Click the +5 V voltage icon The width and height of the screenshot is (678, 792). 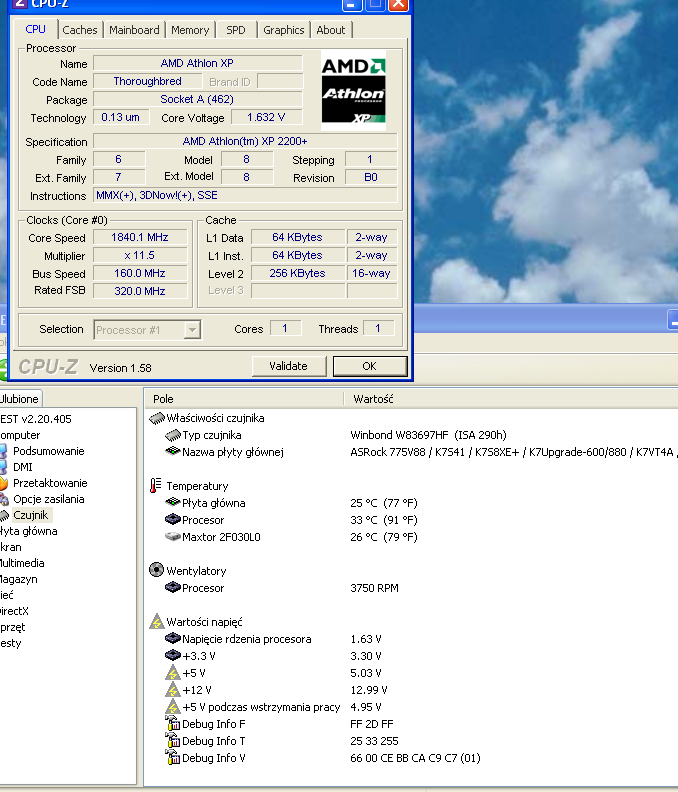click(x=173, y=673)
